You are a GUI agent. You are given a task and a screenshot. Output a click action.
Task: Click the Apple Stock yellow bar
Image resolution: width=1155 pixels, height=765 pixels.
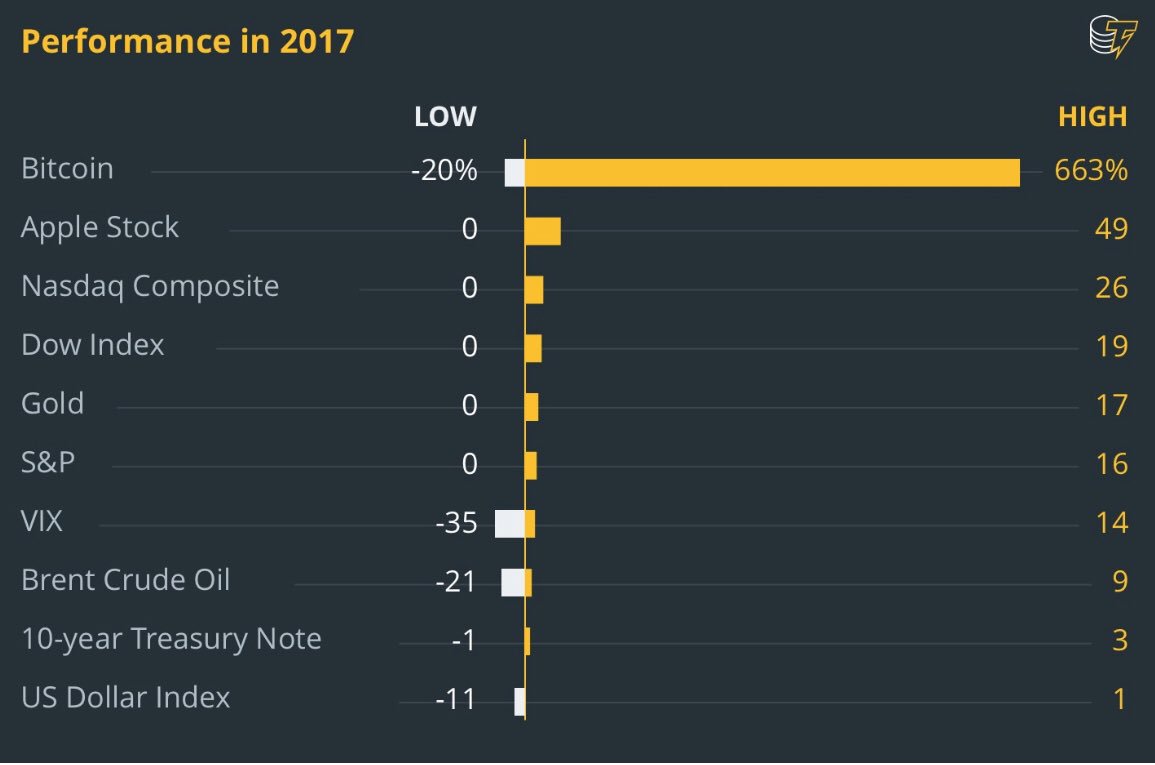coord(542,231)
